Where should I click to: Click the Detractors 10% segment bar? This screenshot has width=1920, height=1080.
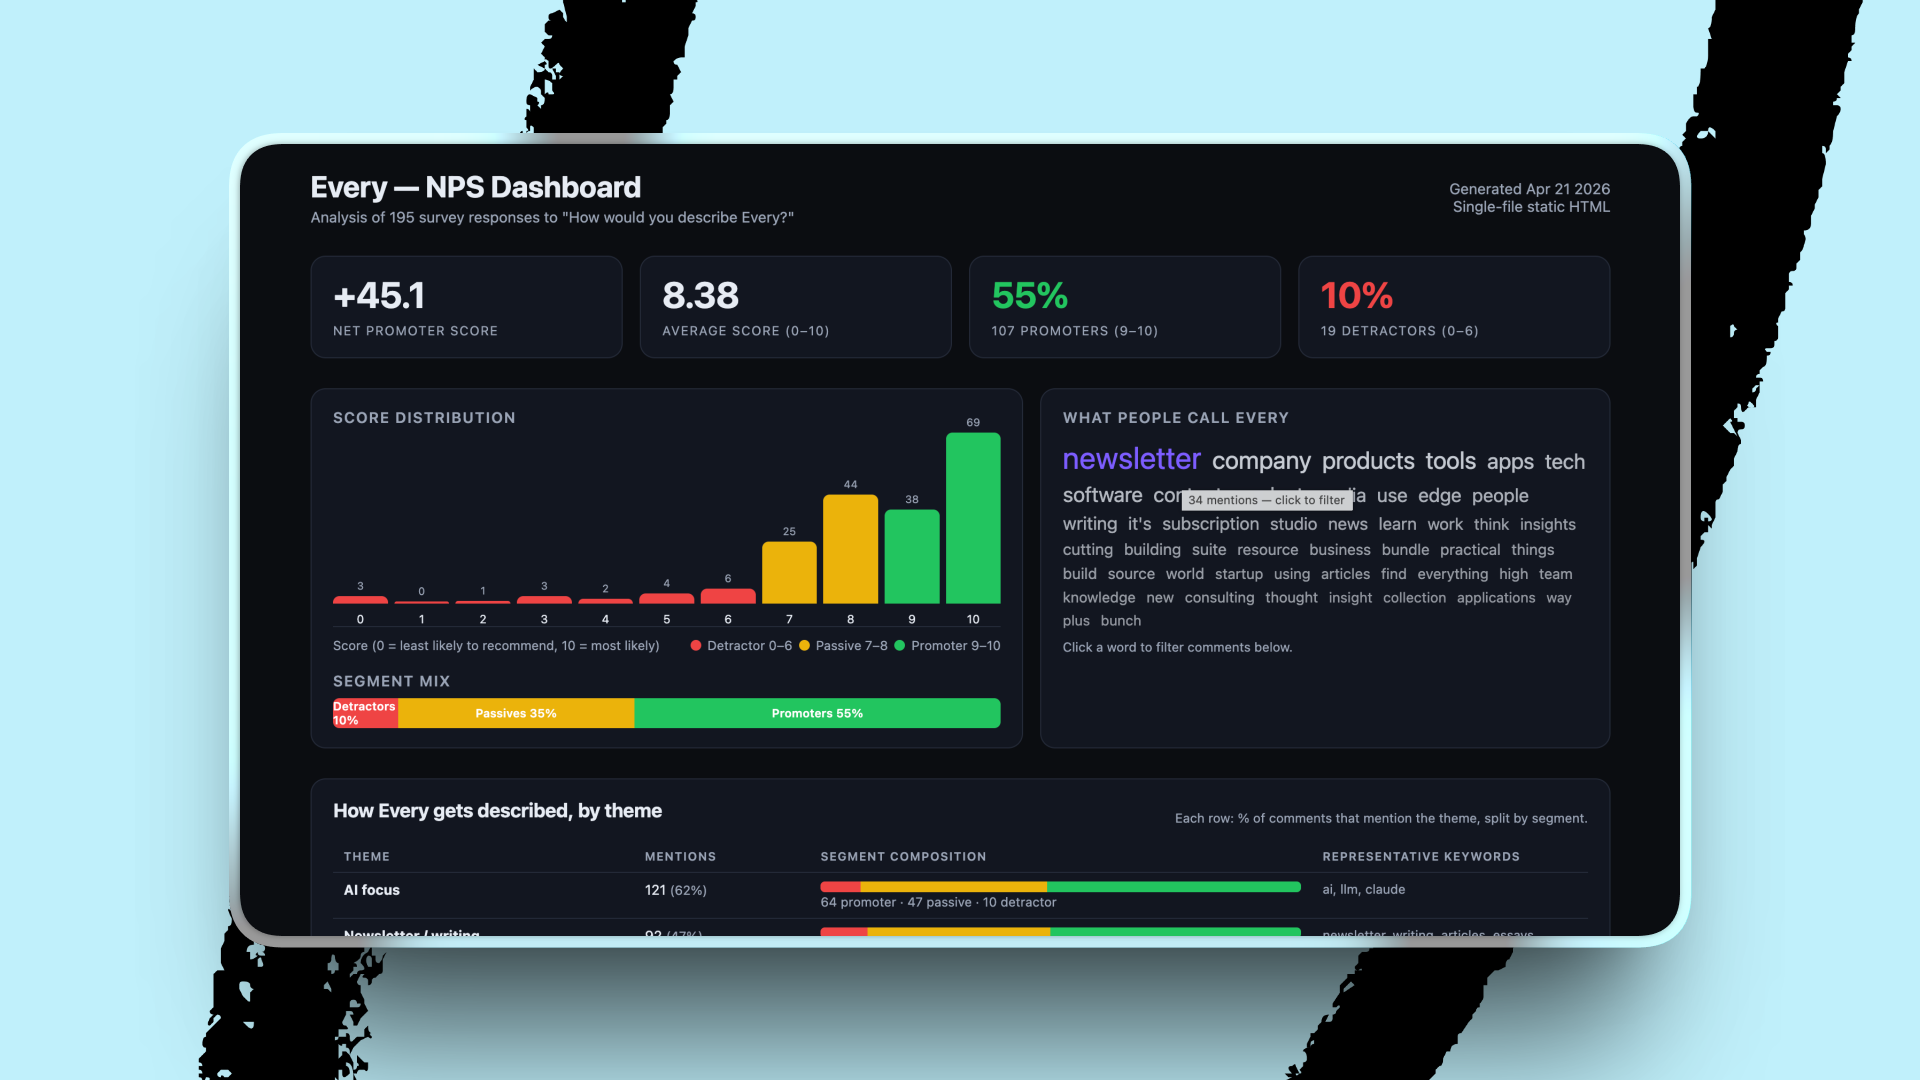[x=365, y=713]
